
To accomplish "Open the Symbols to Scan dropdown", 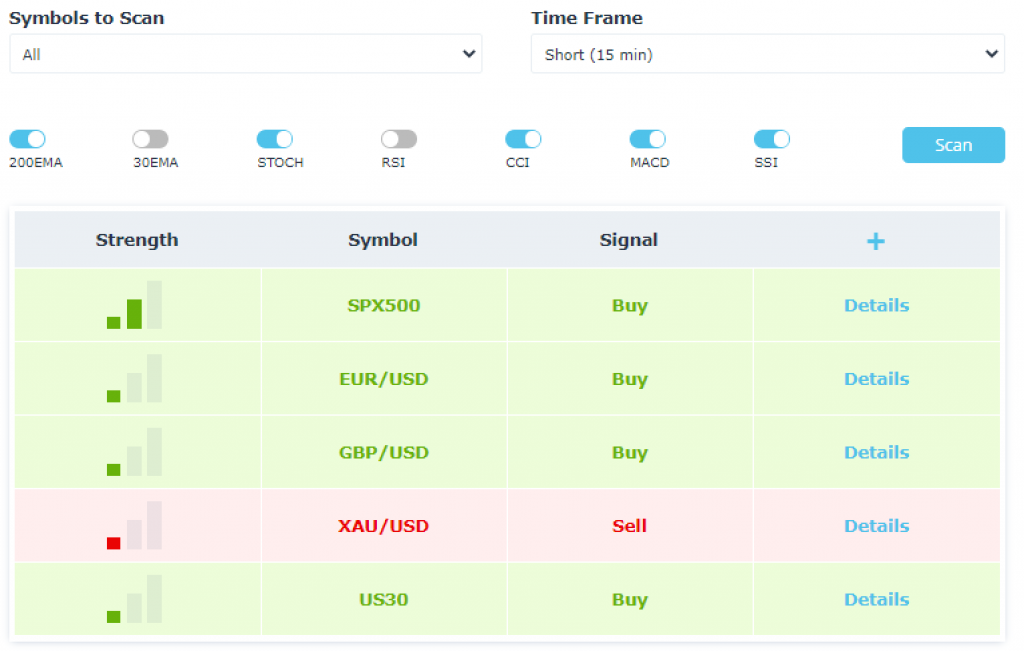I will (245, 54).
